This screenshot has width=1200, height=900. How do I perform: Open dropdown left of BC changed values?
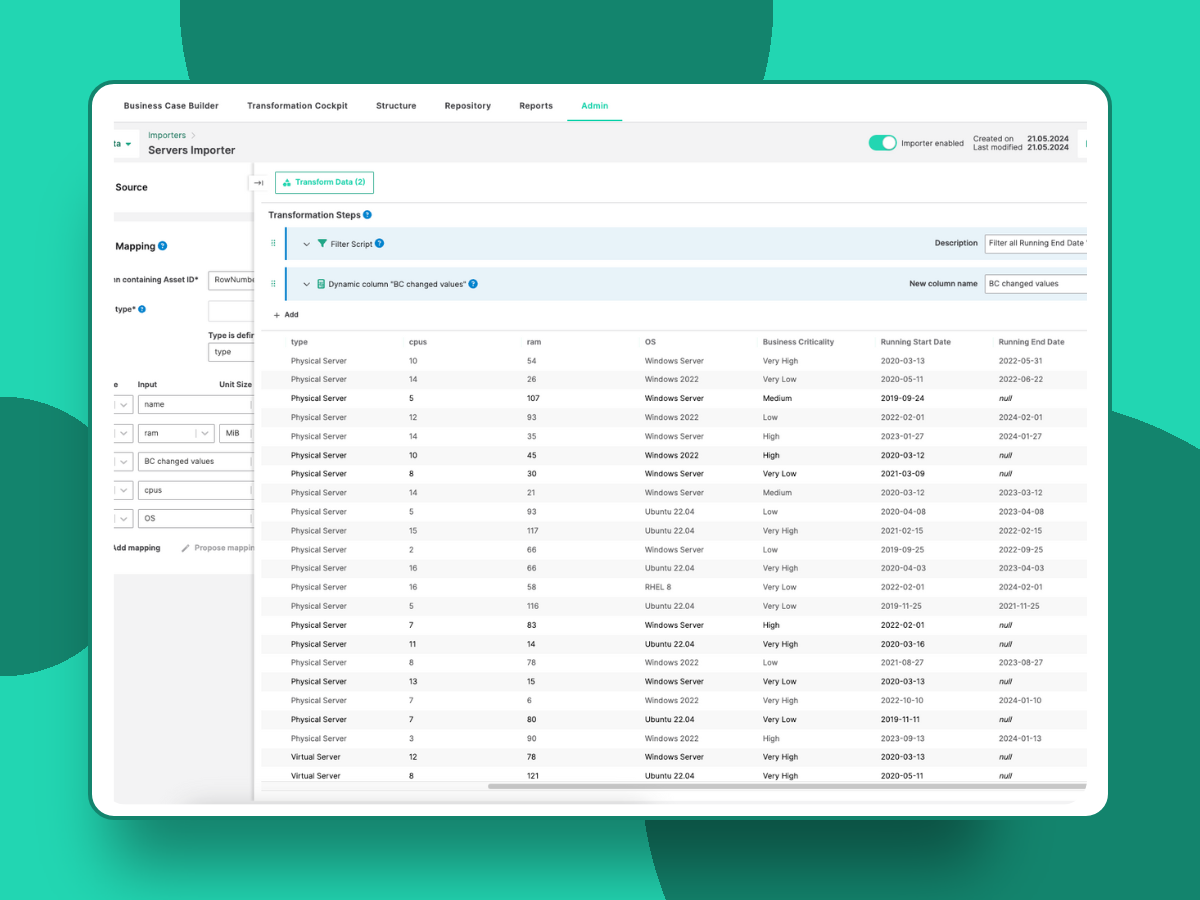pos(122,462)
